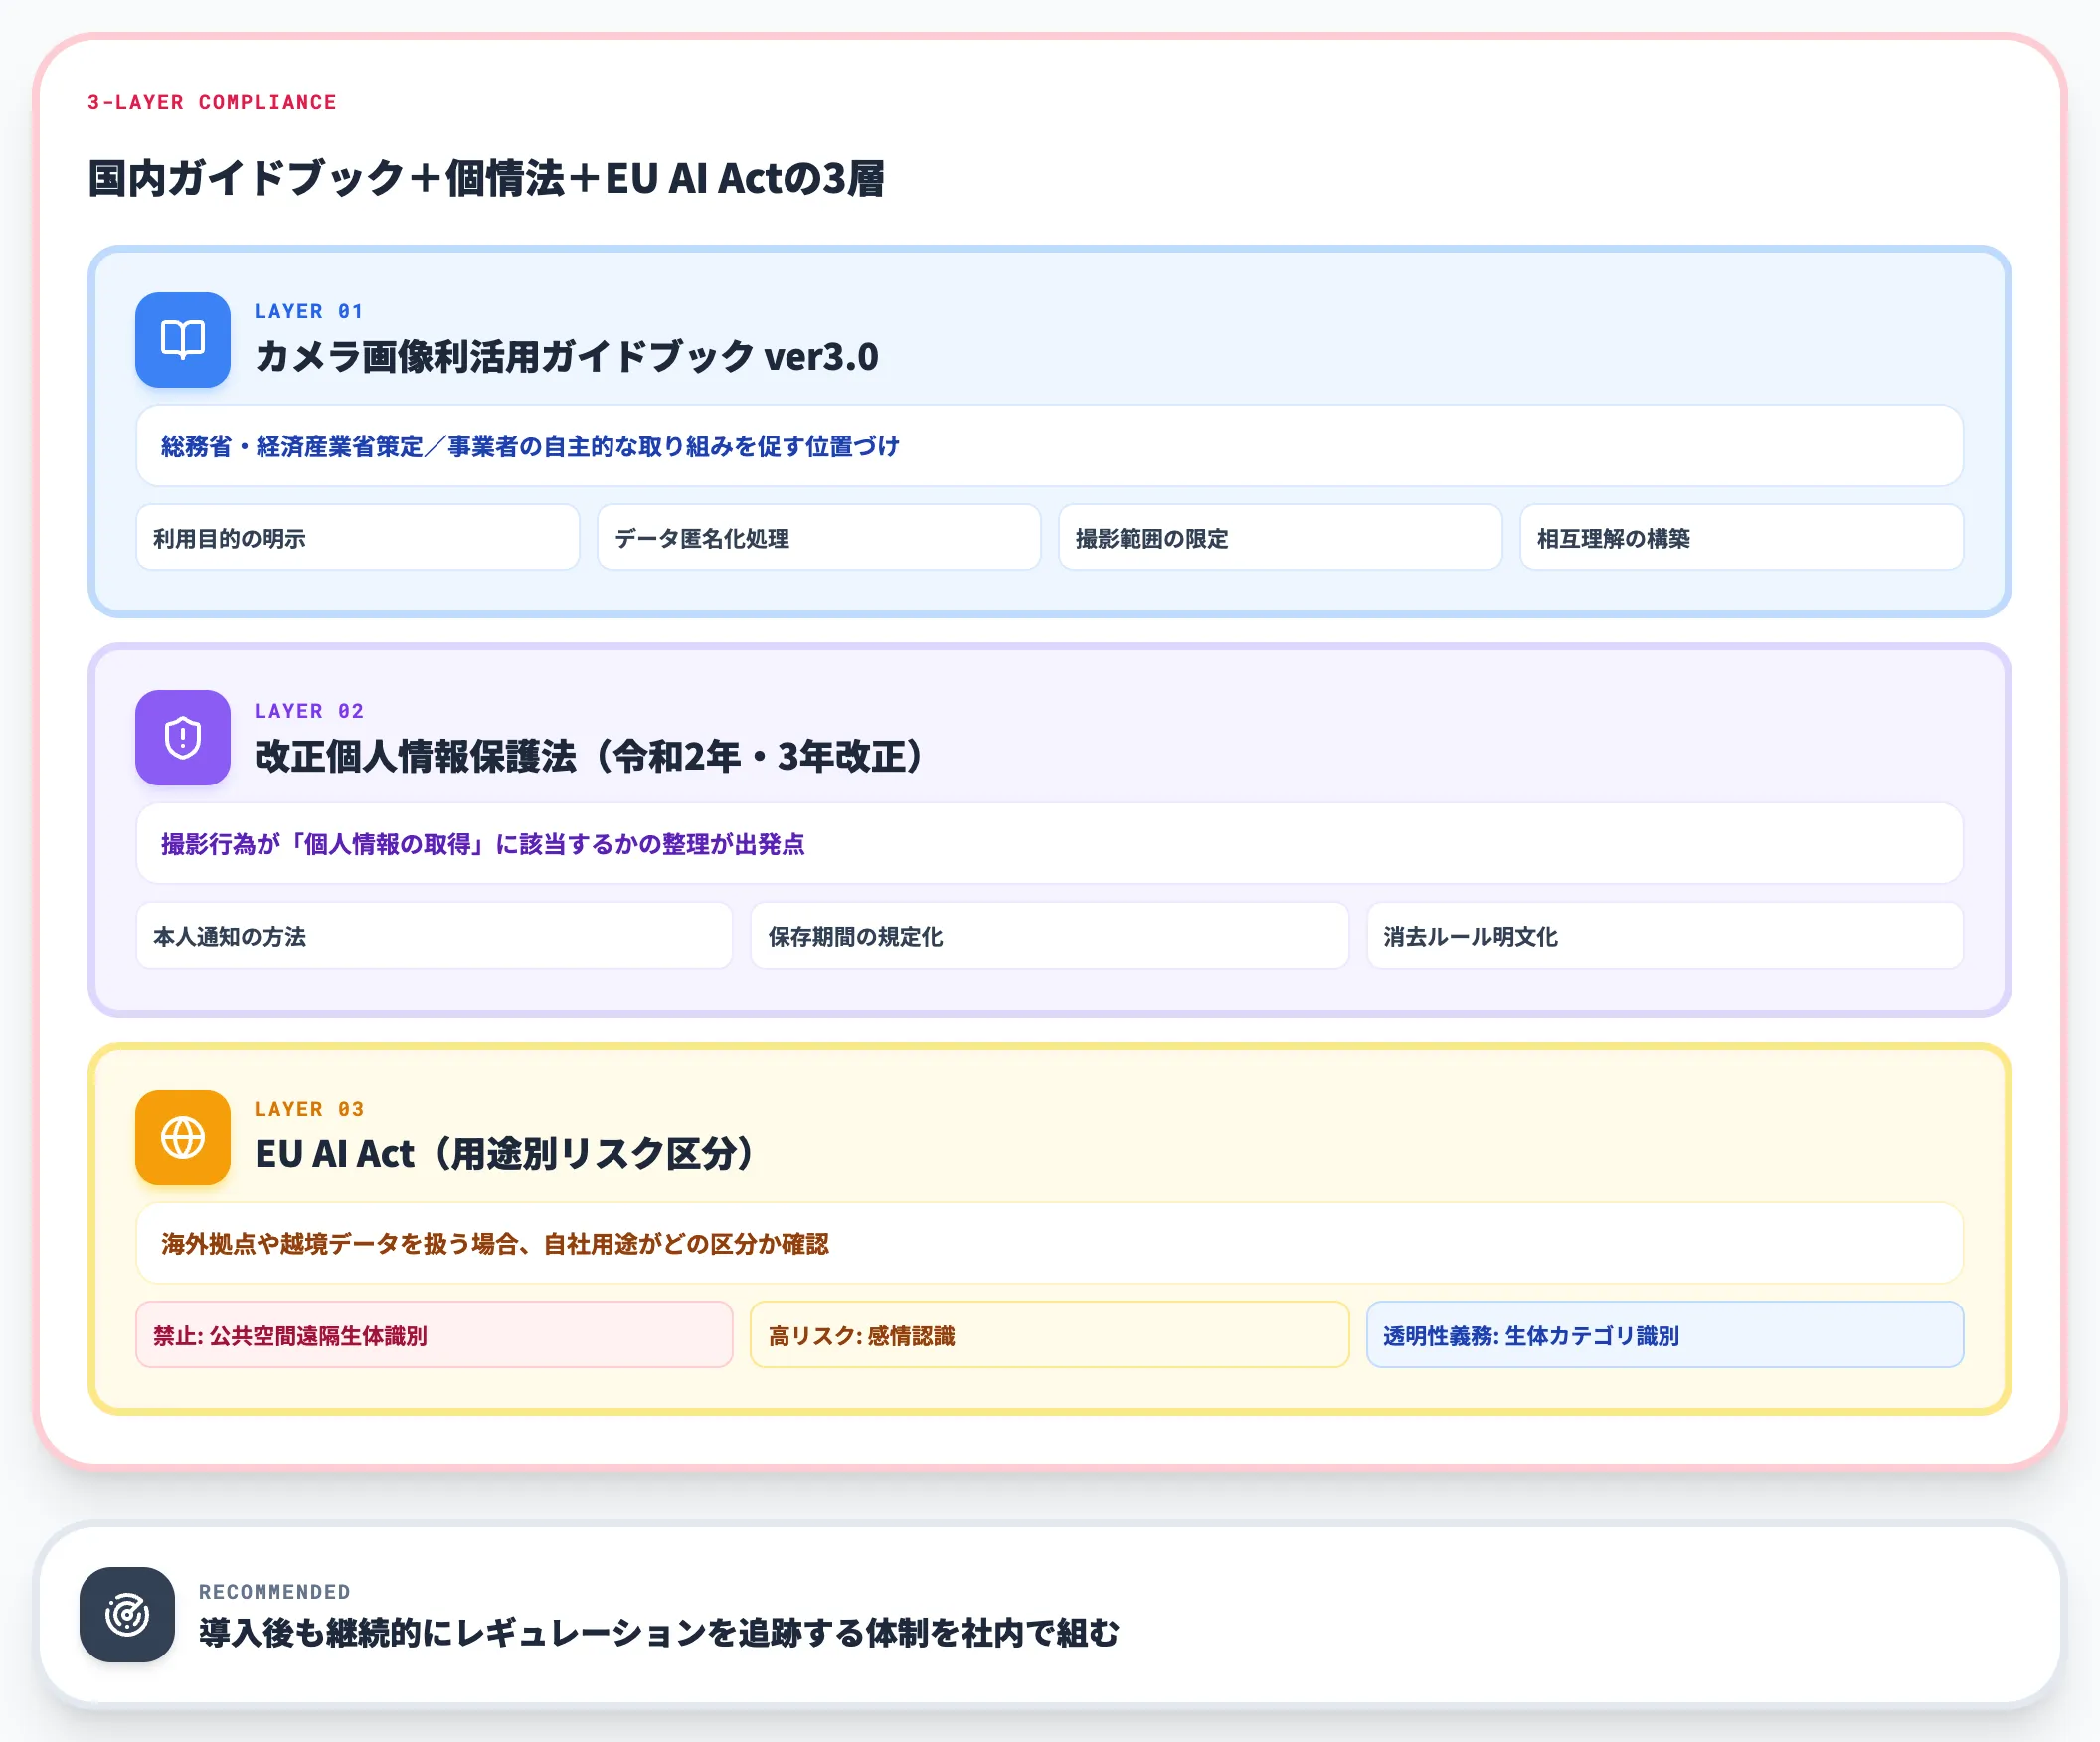Click the 撮影行為が「個人情報の取得」 description box
This screenshot has height=1742, width=2100.
[x=1049, y=844]
